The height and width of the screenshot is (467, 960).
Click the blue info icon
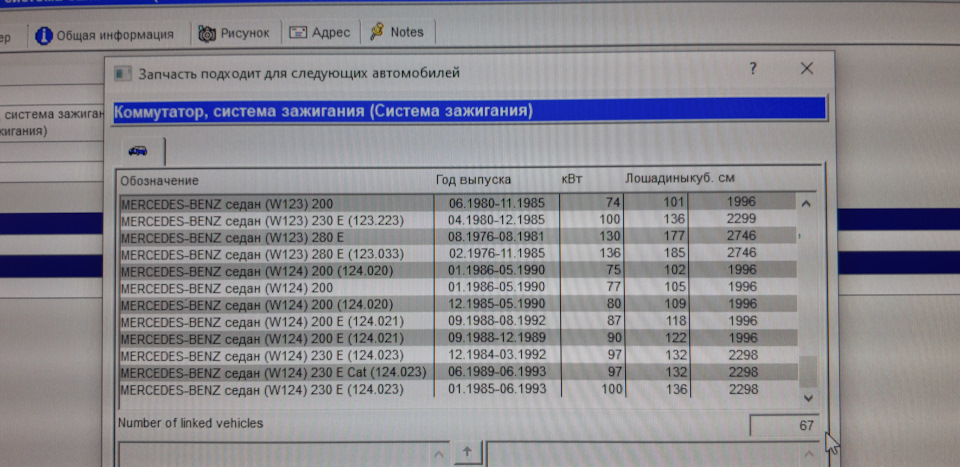point(43,35)
